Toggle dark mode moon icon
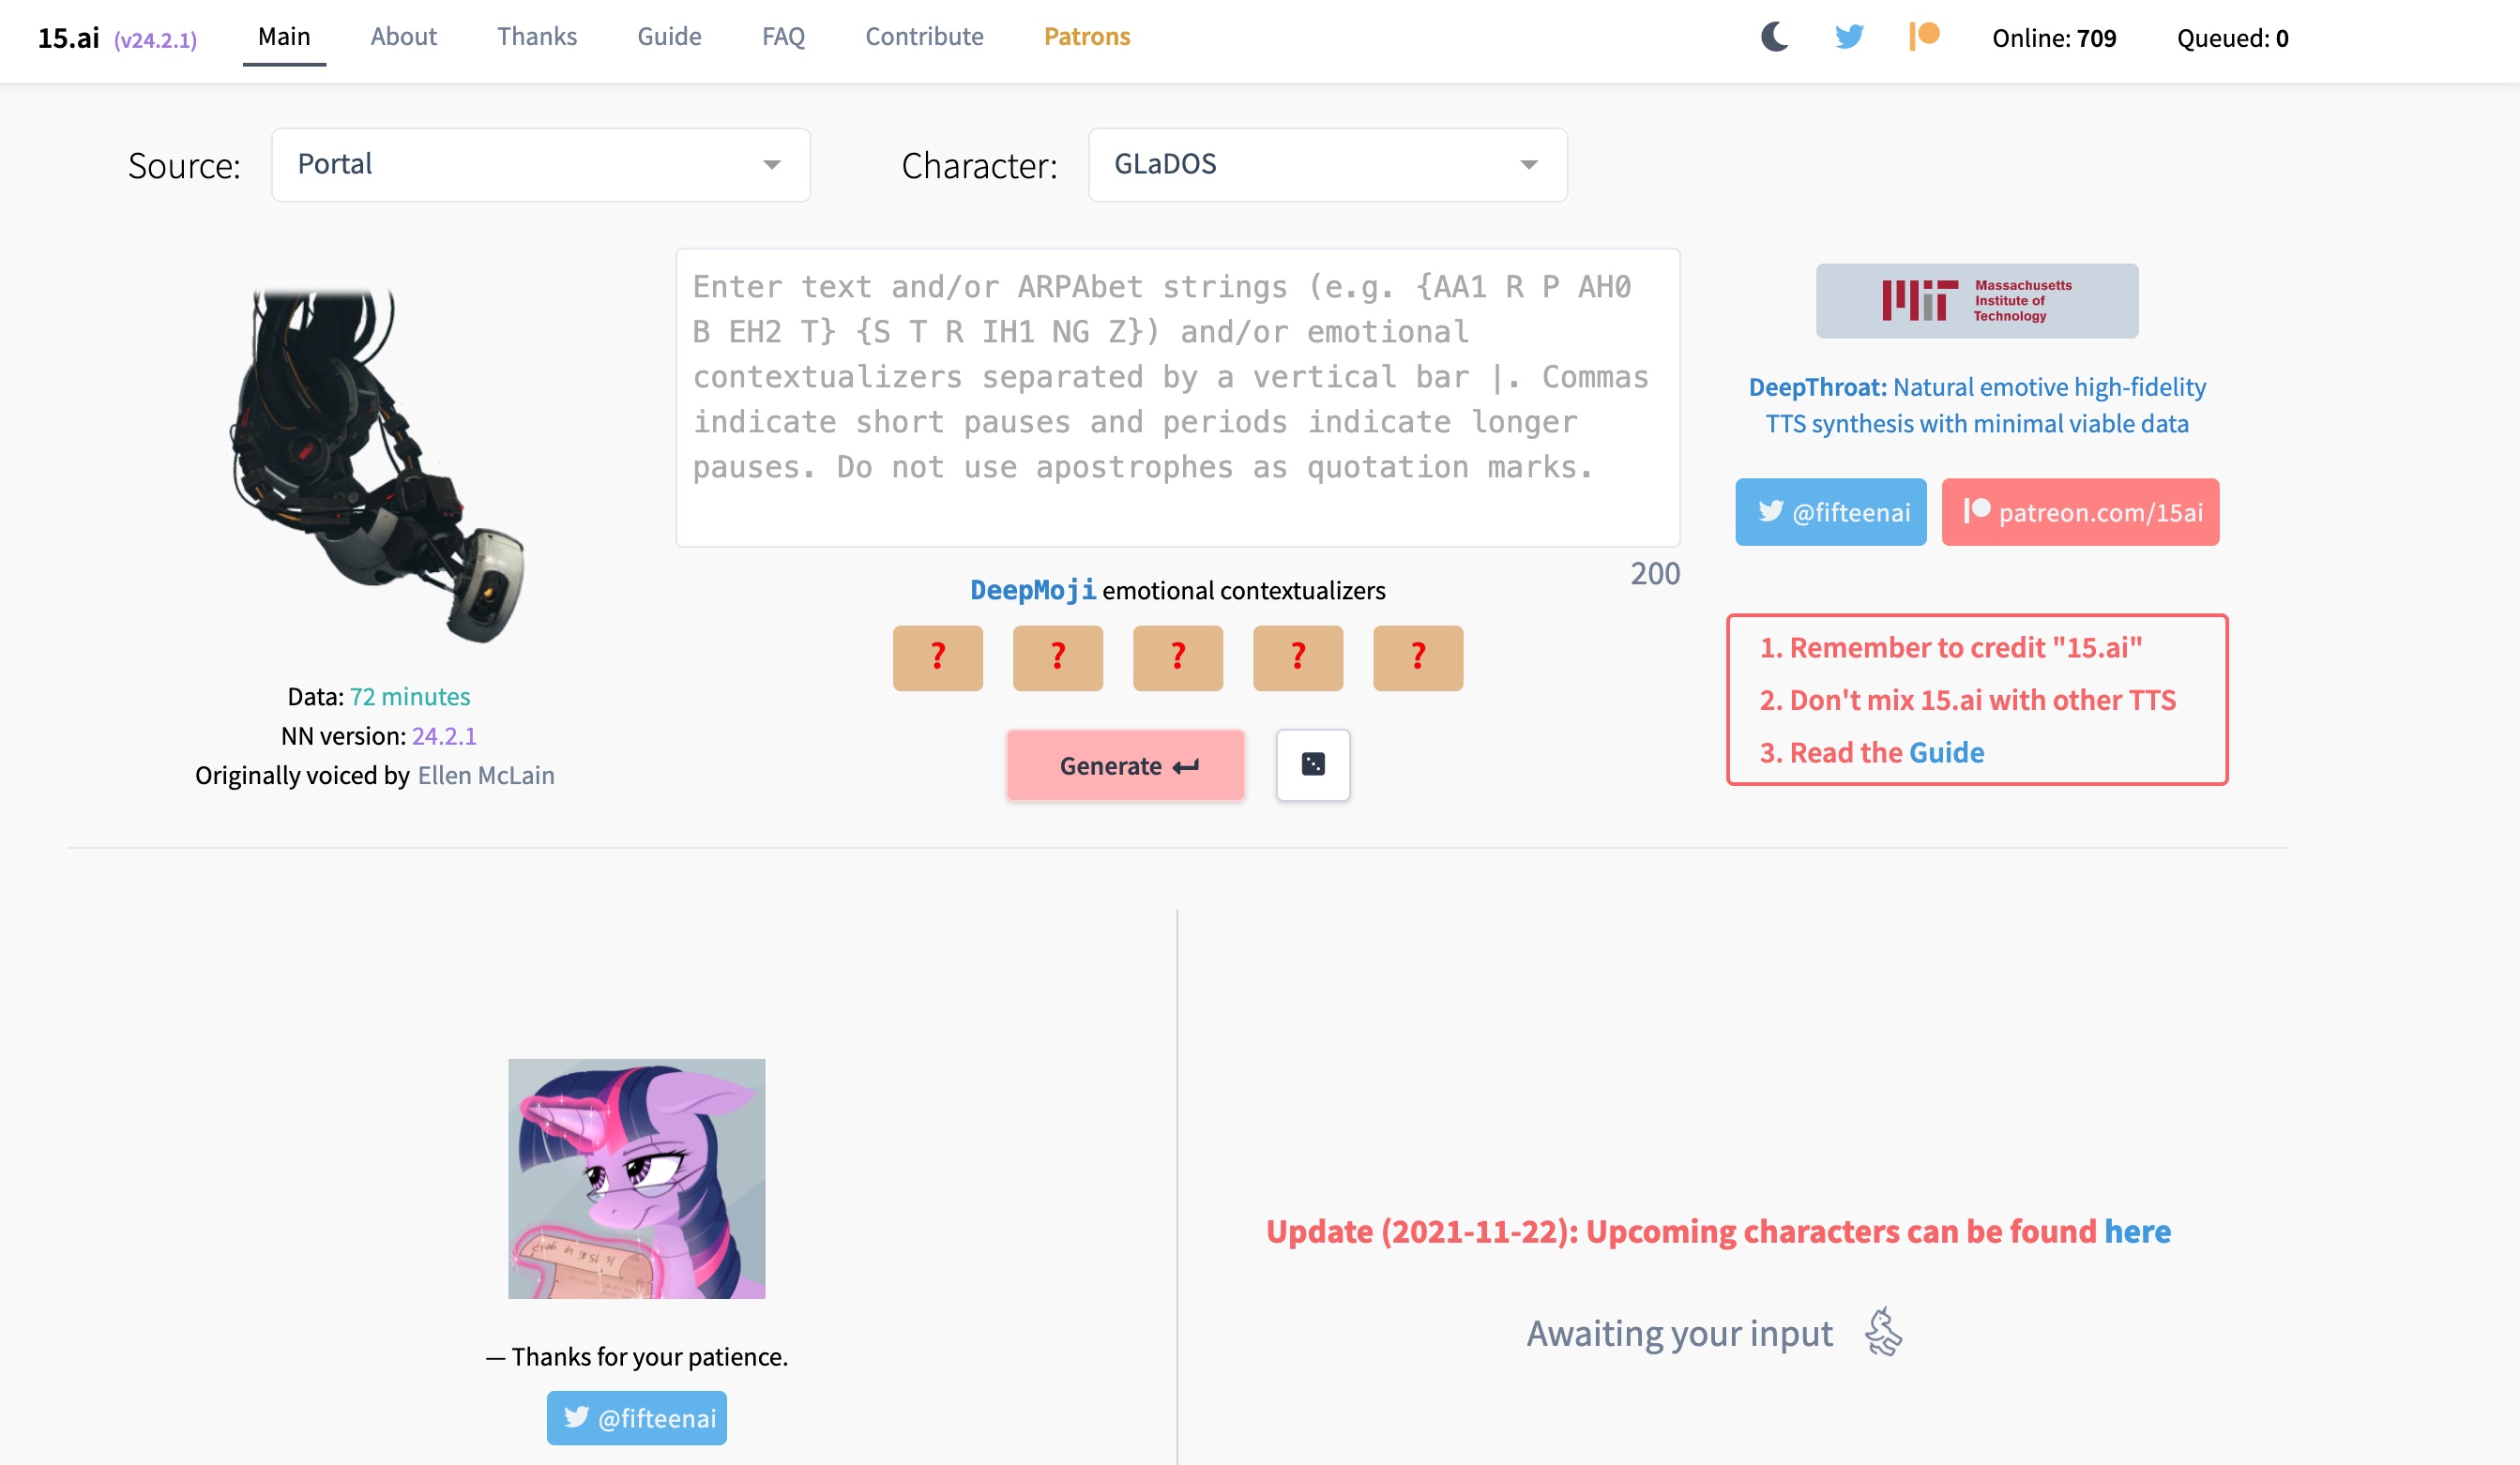The width and height of the screenshot is (2520, 1465). [1774, 37]
